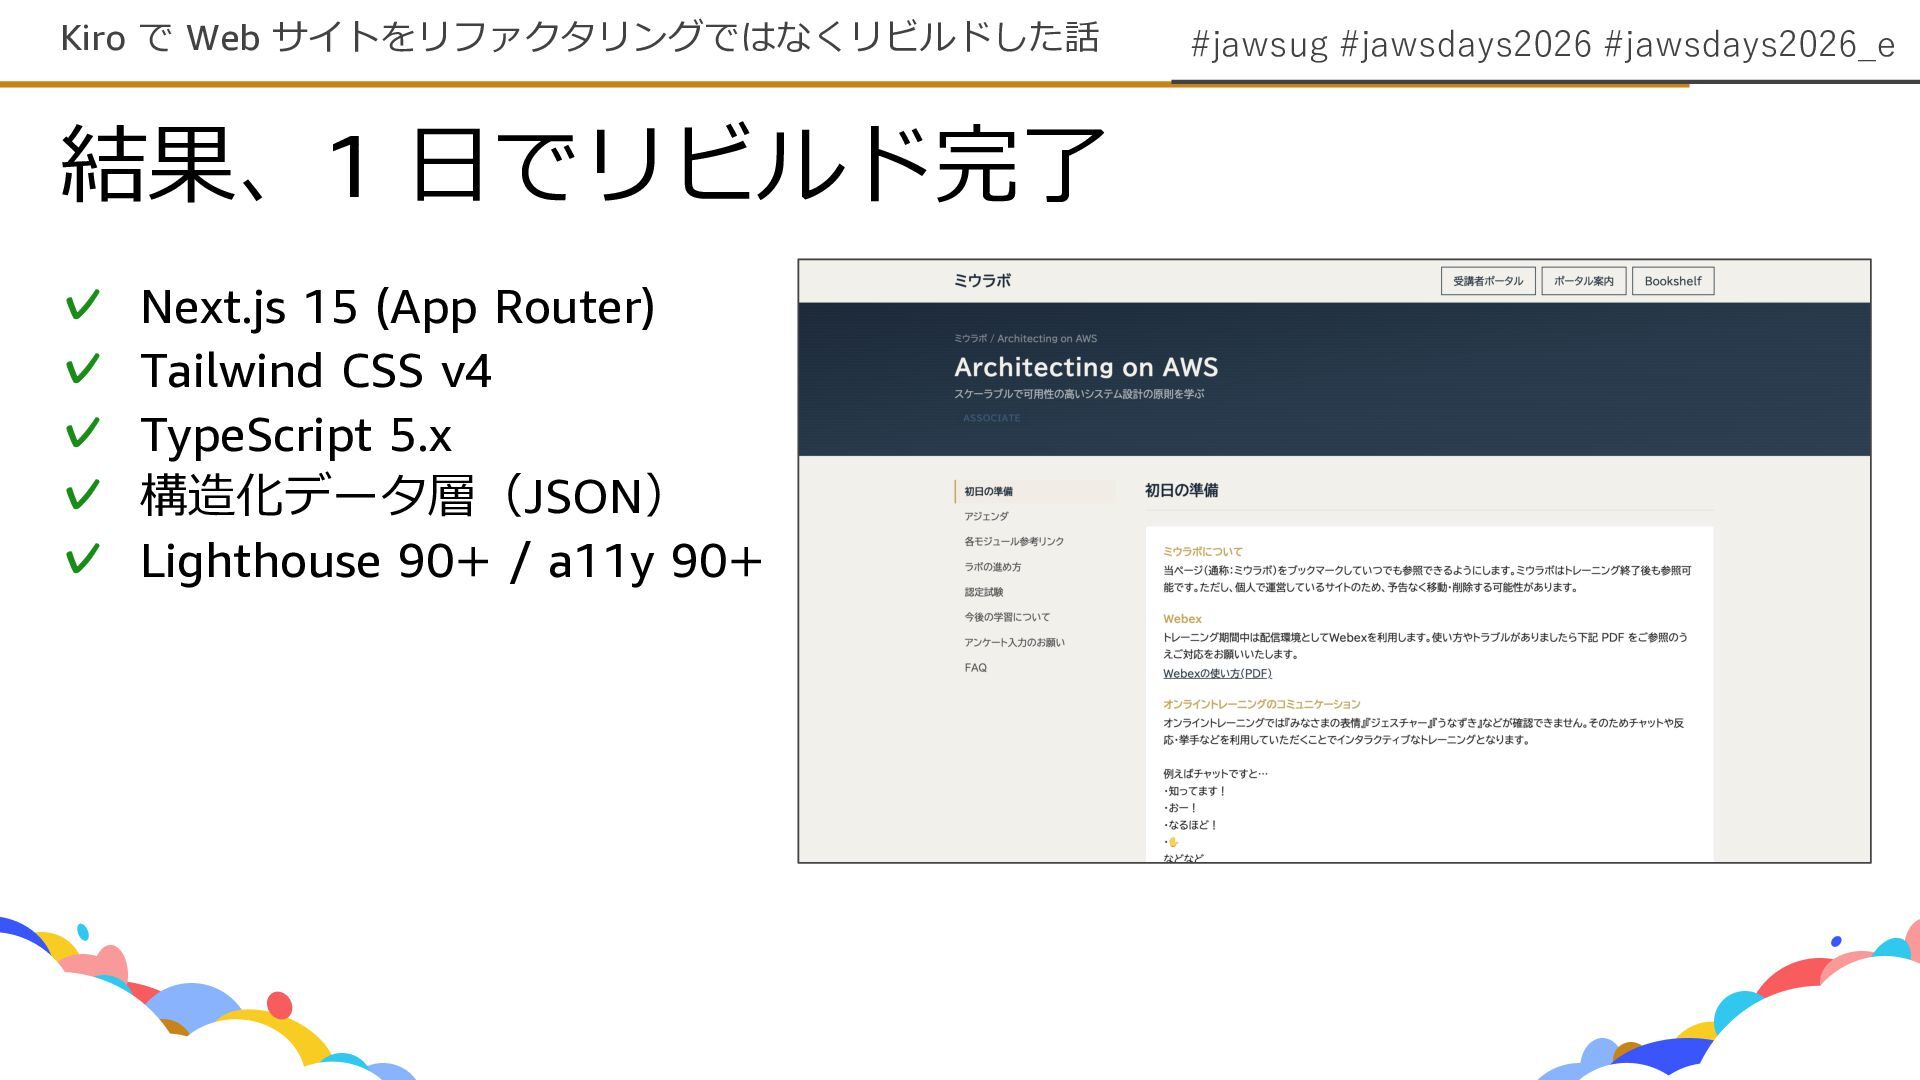Open the Webexの使い方(PDF) link

[x=1217, y=673]
